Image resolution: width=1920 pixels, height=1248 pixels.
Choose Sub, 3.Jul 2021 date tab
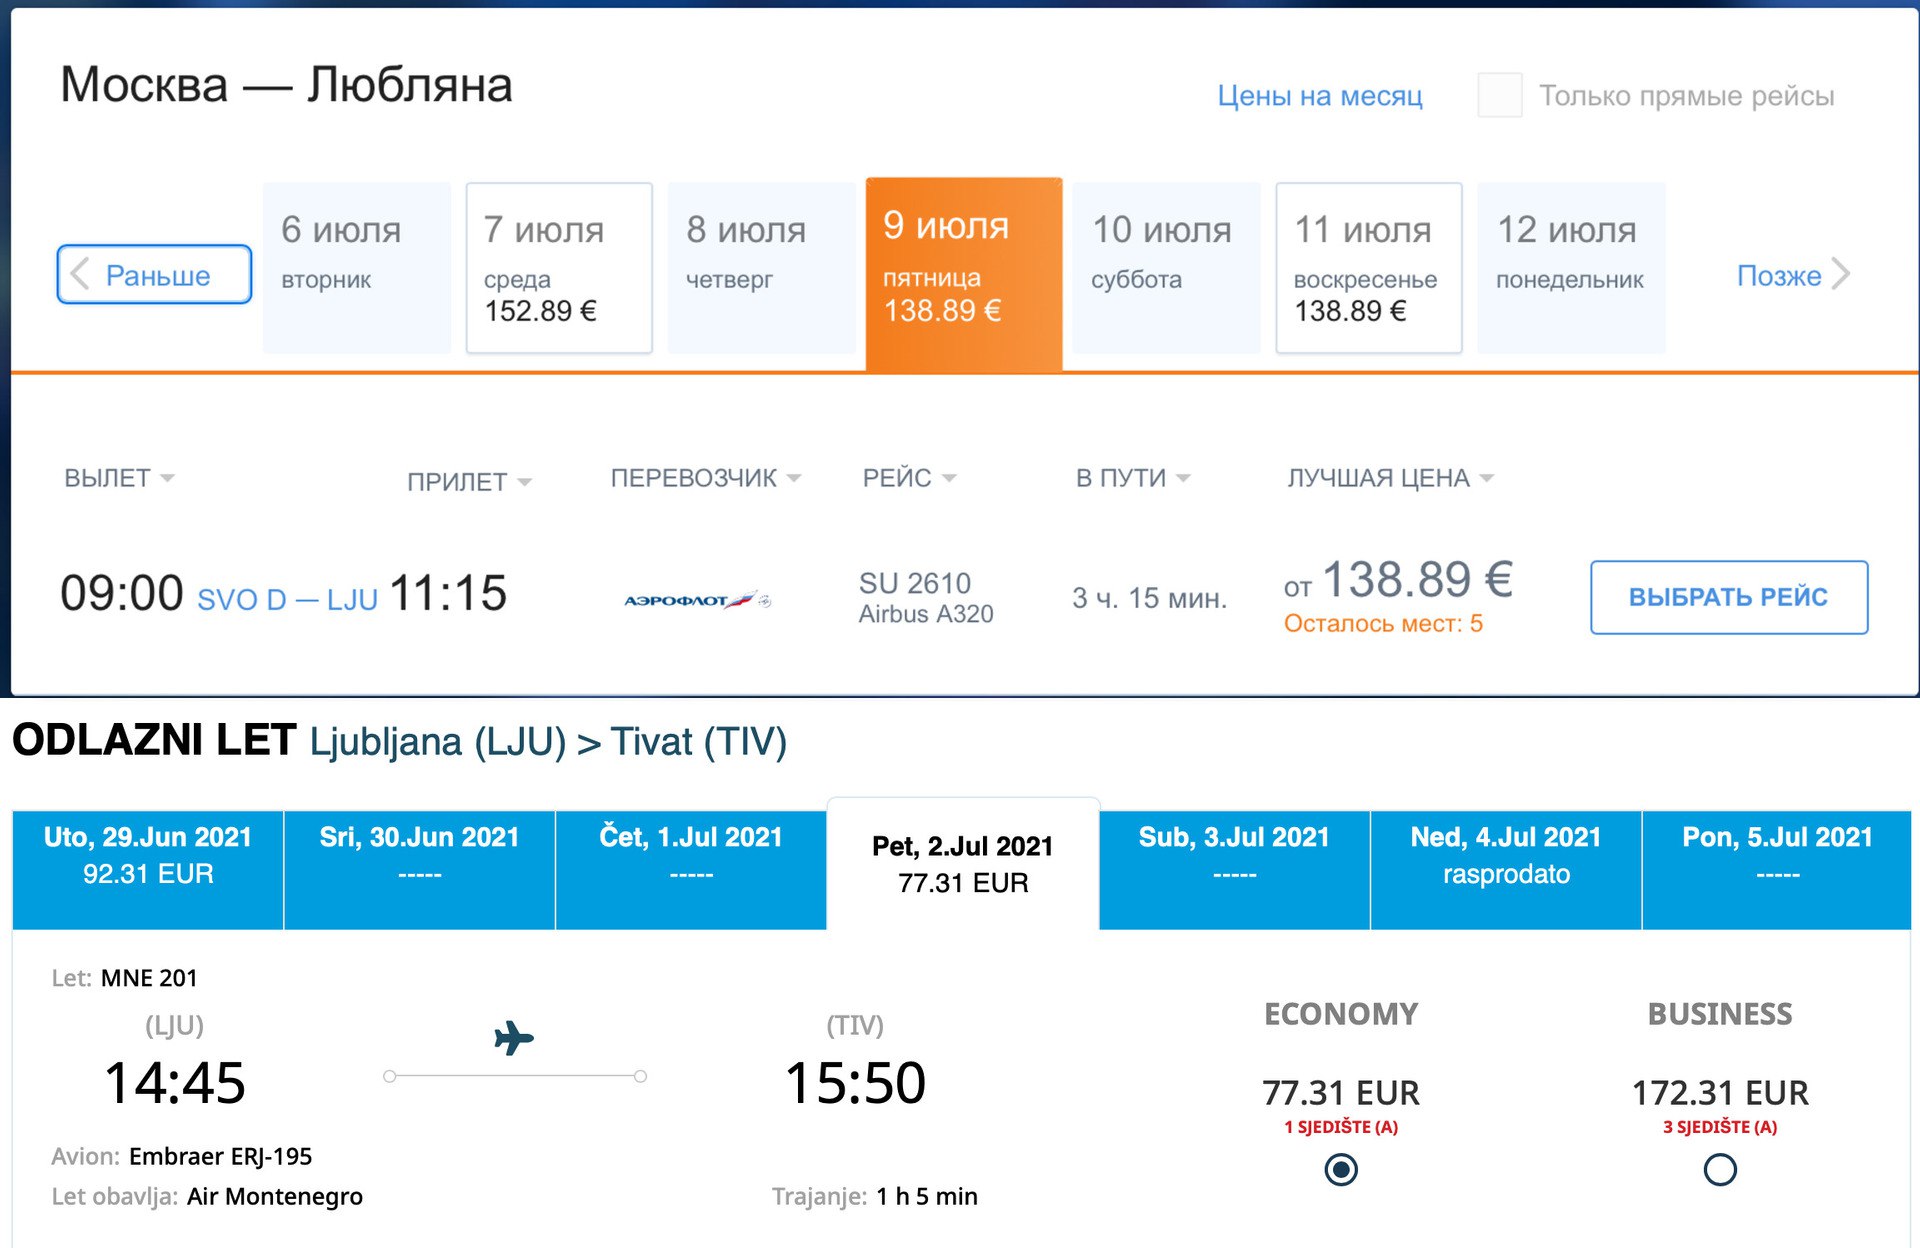pyautogui.click(x=1234, y=870)
